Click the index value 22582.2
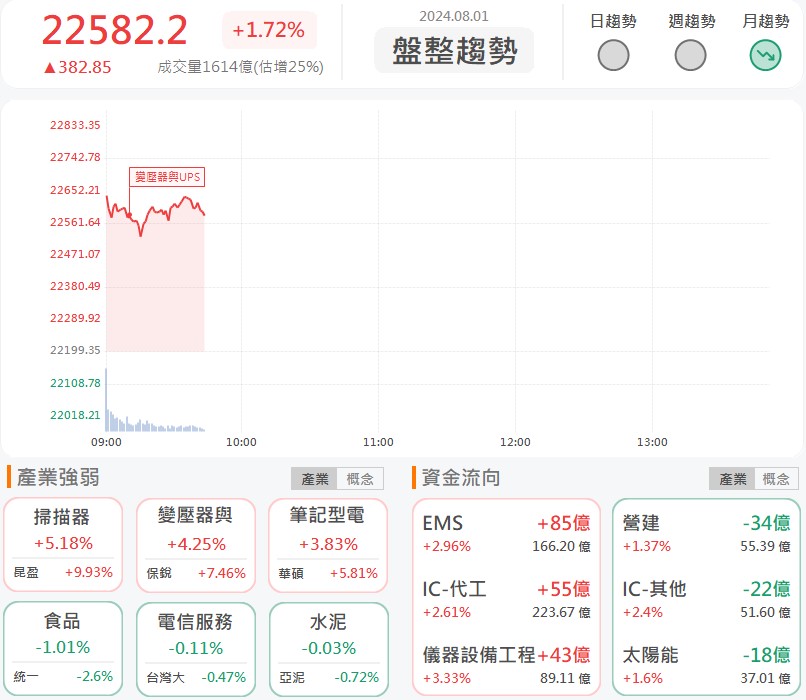This screenshot has width=806, height=700. pos(115,30)
